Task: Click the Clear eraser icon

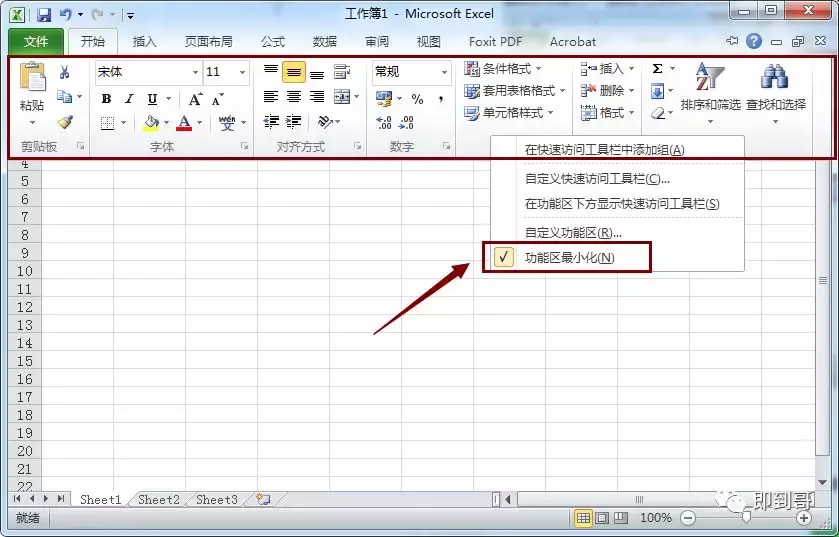Action: click(658, 113)
